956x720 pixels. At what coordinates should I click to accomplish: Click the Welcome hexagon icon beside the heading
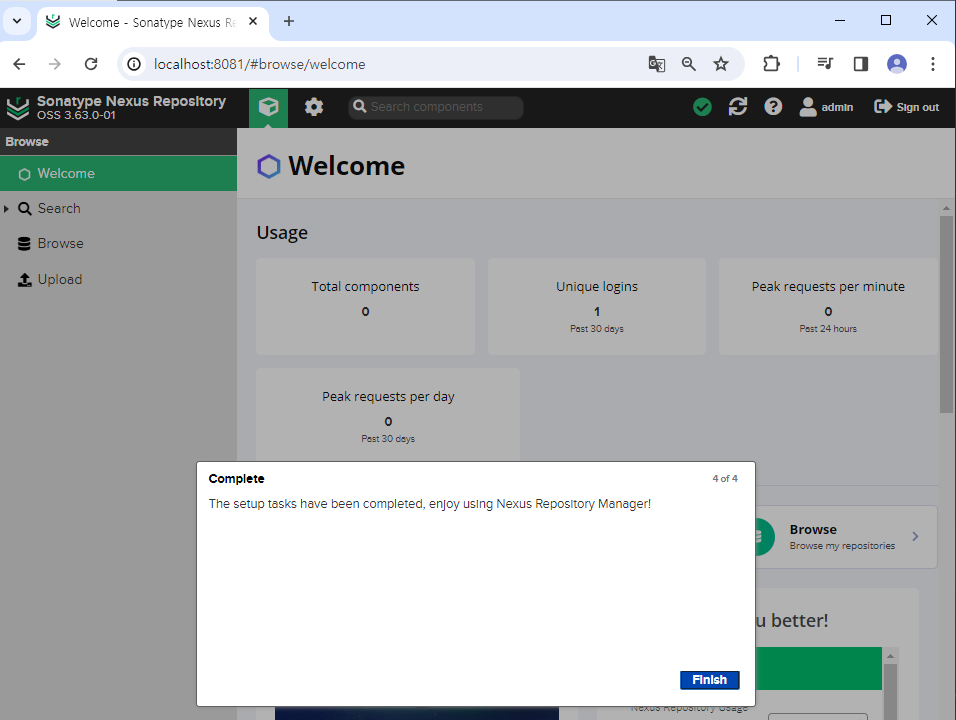tap(269, 166)
